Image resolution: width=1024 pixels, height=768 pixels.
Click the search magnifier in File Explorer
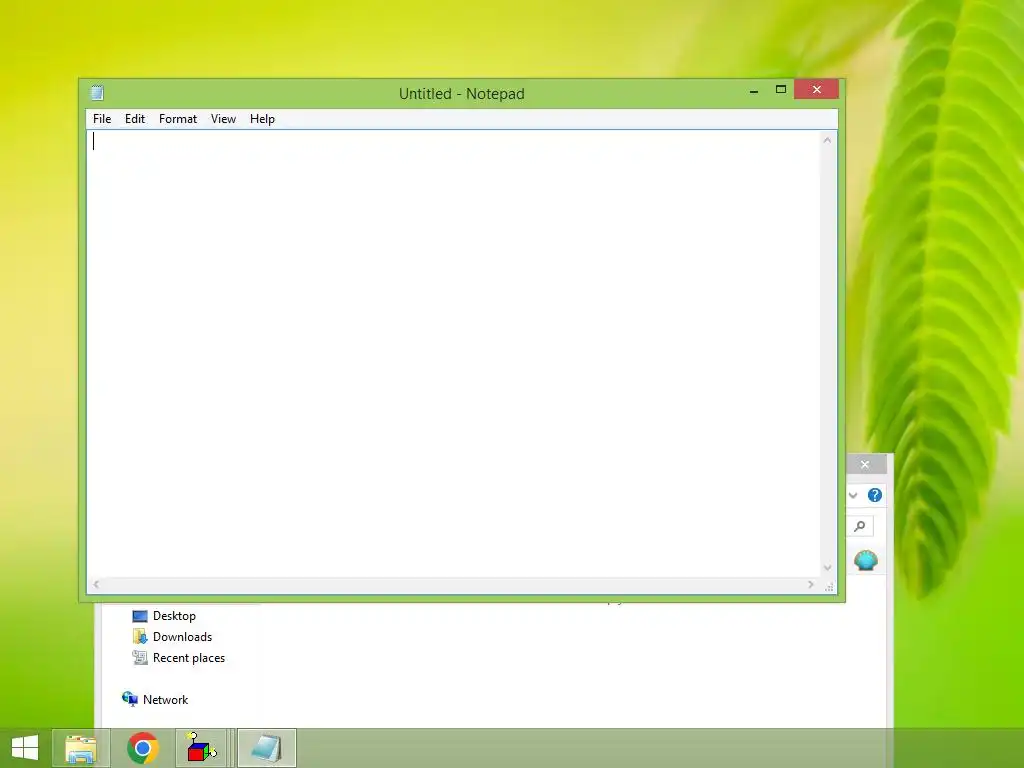(860, 526)
